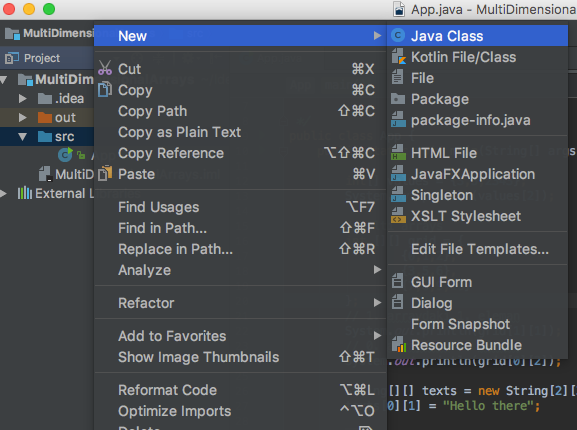
Task: Click the XSLT Stylesheet icon
Action: click(x=399, y=216)
